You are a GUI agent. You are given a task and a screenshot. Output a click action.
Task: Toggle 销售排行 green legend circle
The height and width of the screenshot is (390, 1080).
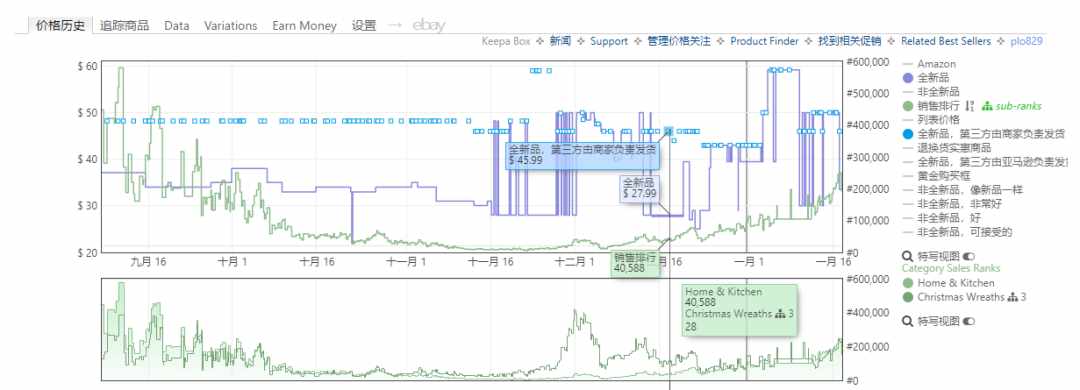[x=907, y=106]
